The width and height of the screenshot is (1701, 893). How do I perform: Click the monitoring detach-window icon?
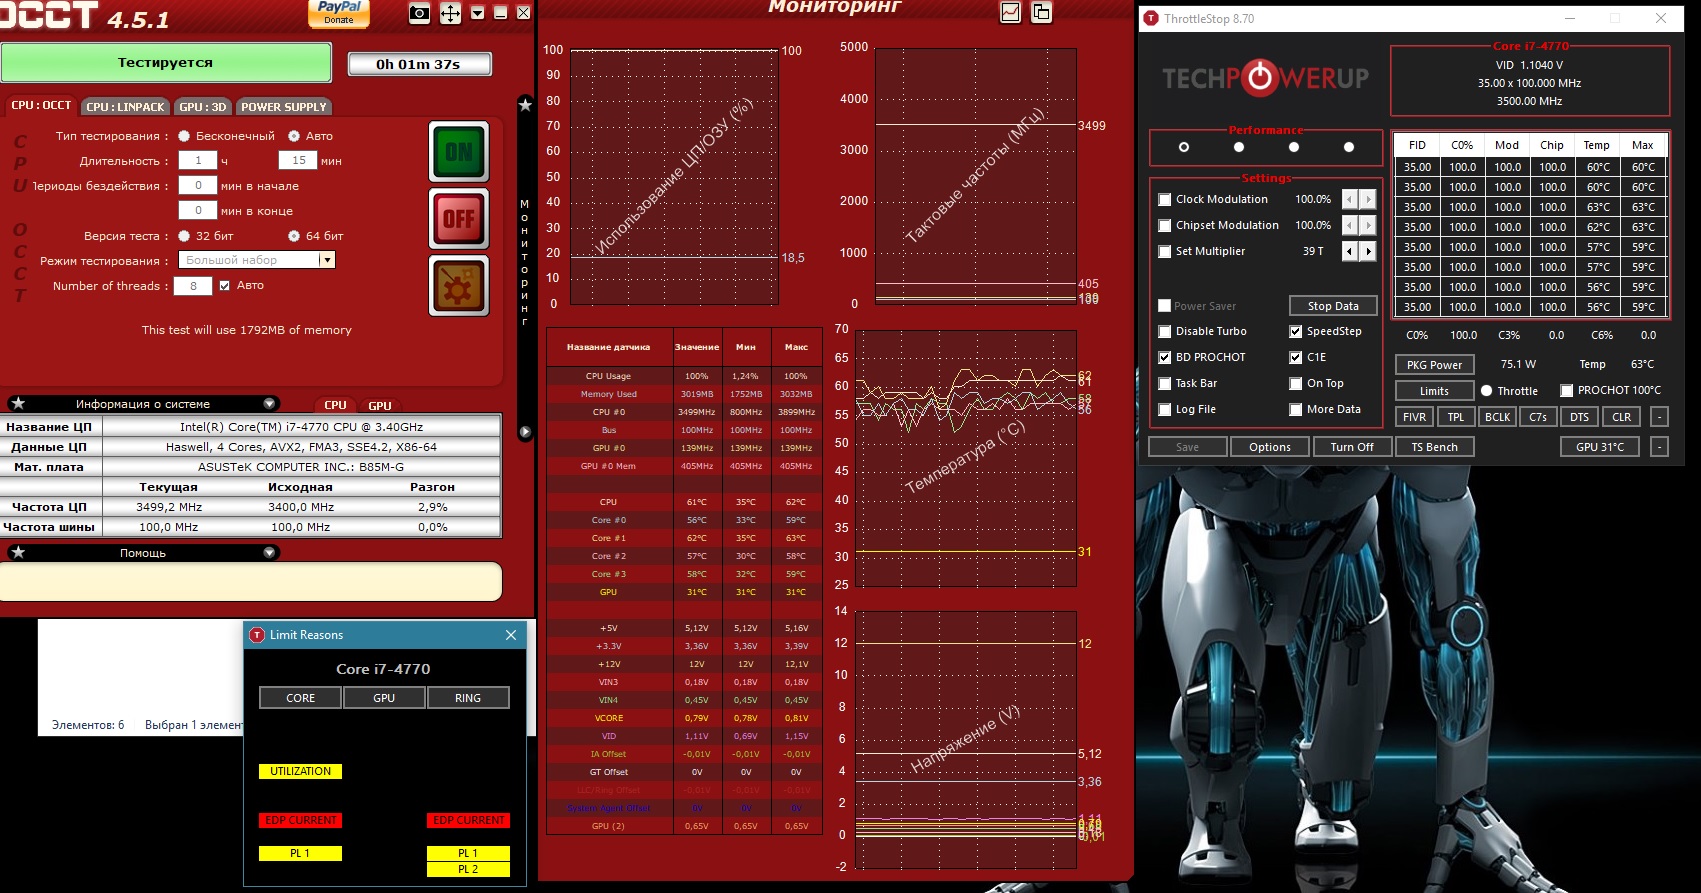[x=1042, y=12]
